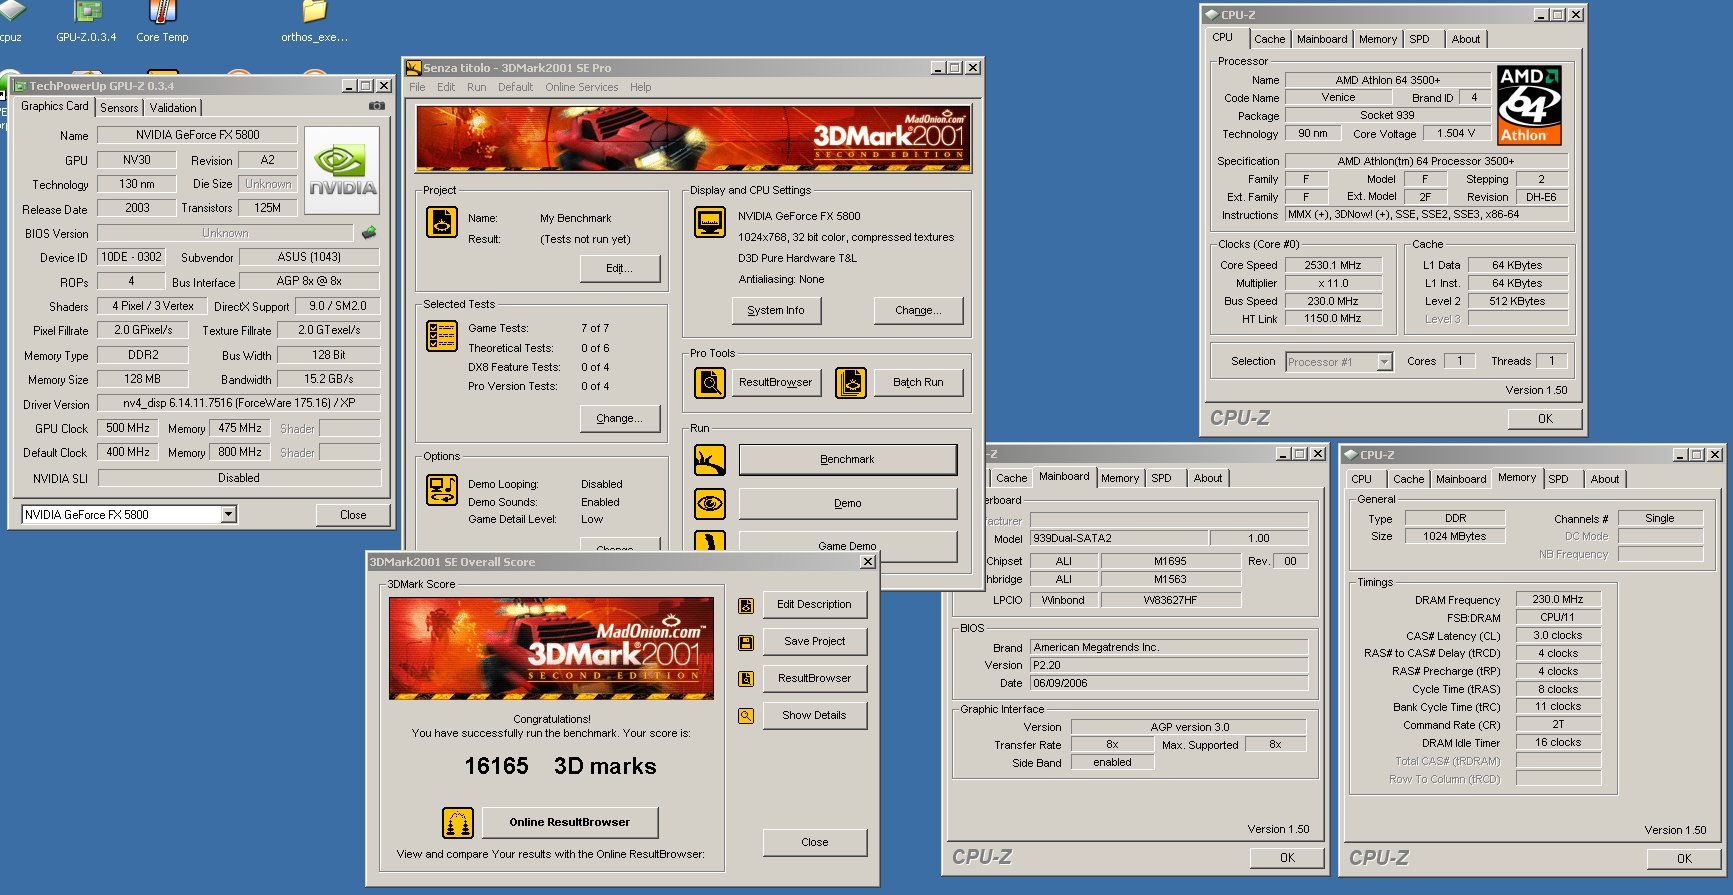
Task: Click the Edit... button under Project
Action: coord(620,268)
